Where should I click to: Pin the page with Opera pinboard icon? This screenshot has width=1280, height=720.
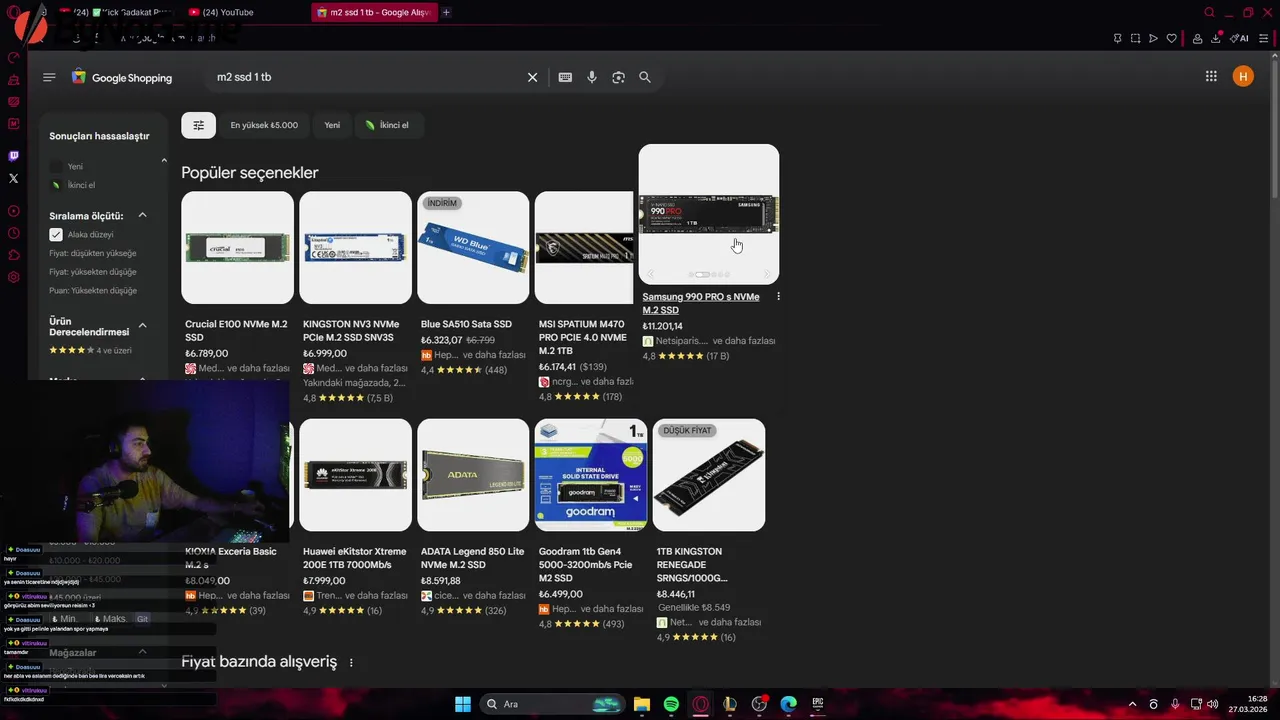(1117, 38)
